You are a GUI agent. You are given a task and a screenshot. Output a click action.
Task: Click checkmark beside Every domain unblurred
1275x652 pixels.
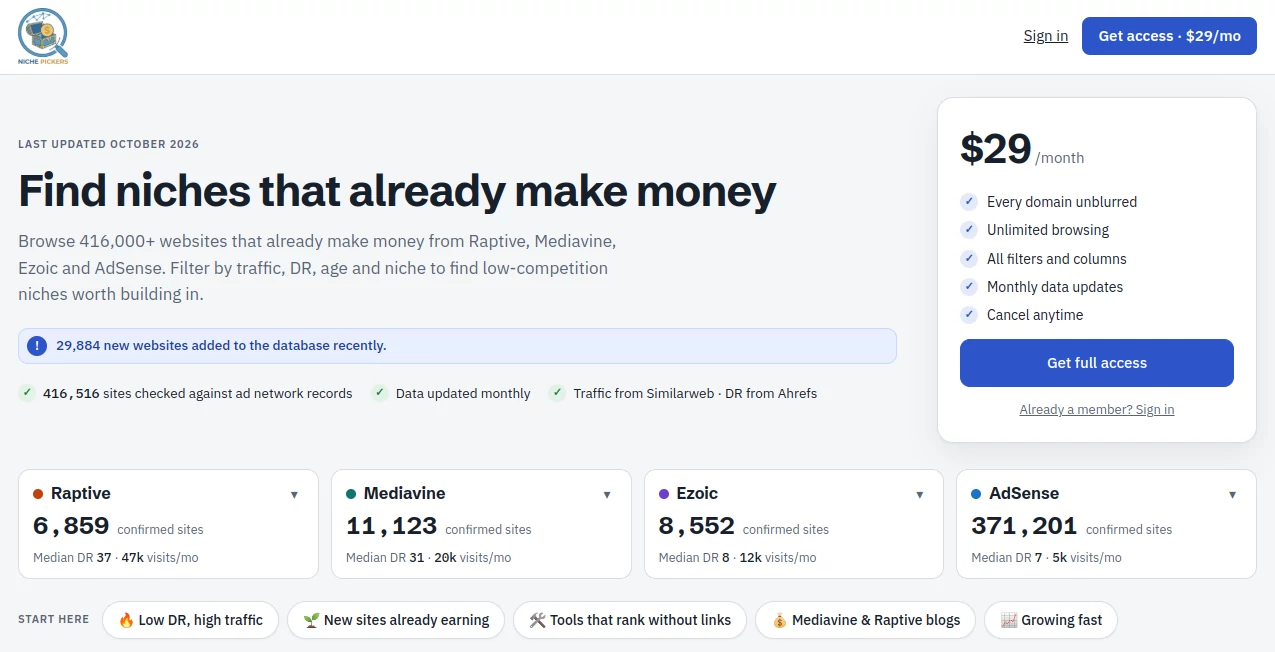[x=968, y=202]
